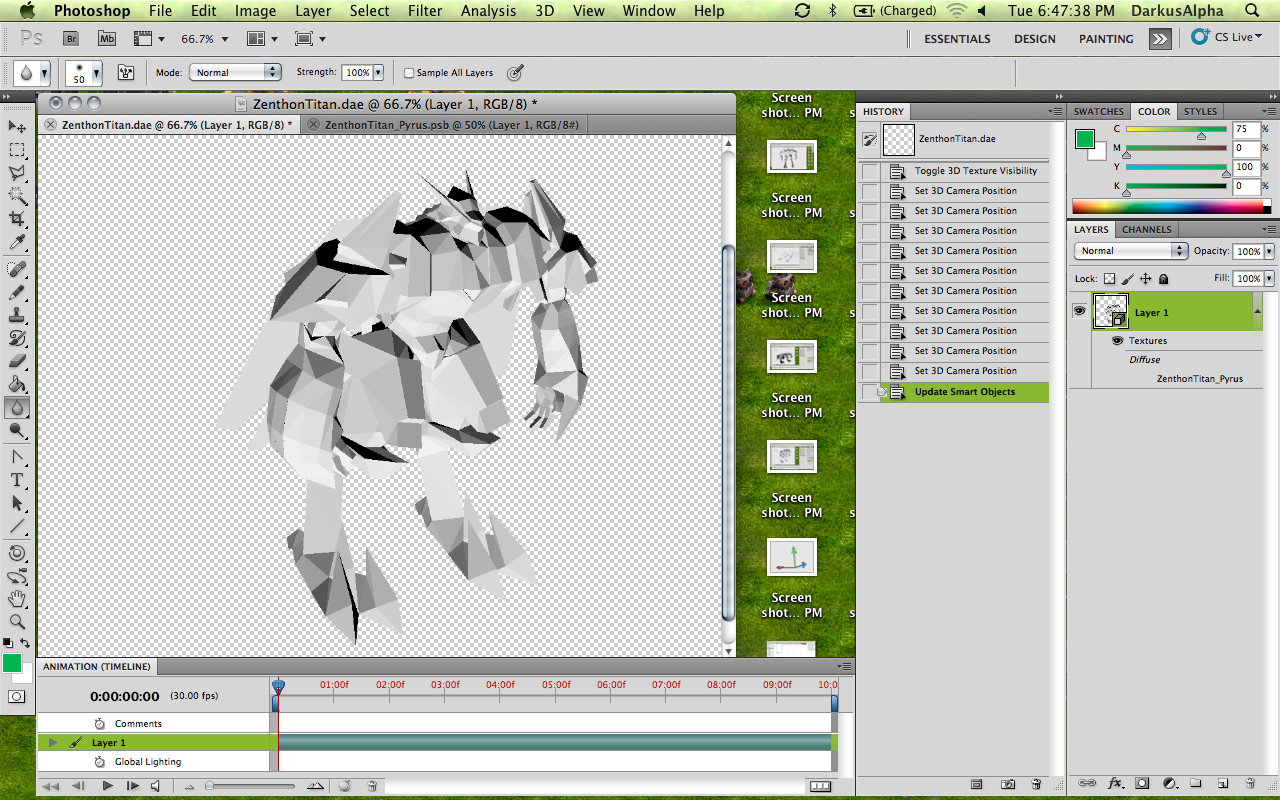Click the add layer style fx icon
The height and width of the screenshot is (800, 1280).
click(1116, 783)
